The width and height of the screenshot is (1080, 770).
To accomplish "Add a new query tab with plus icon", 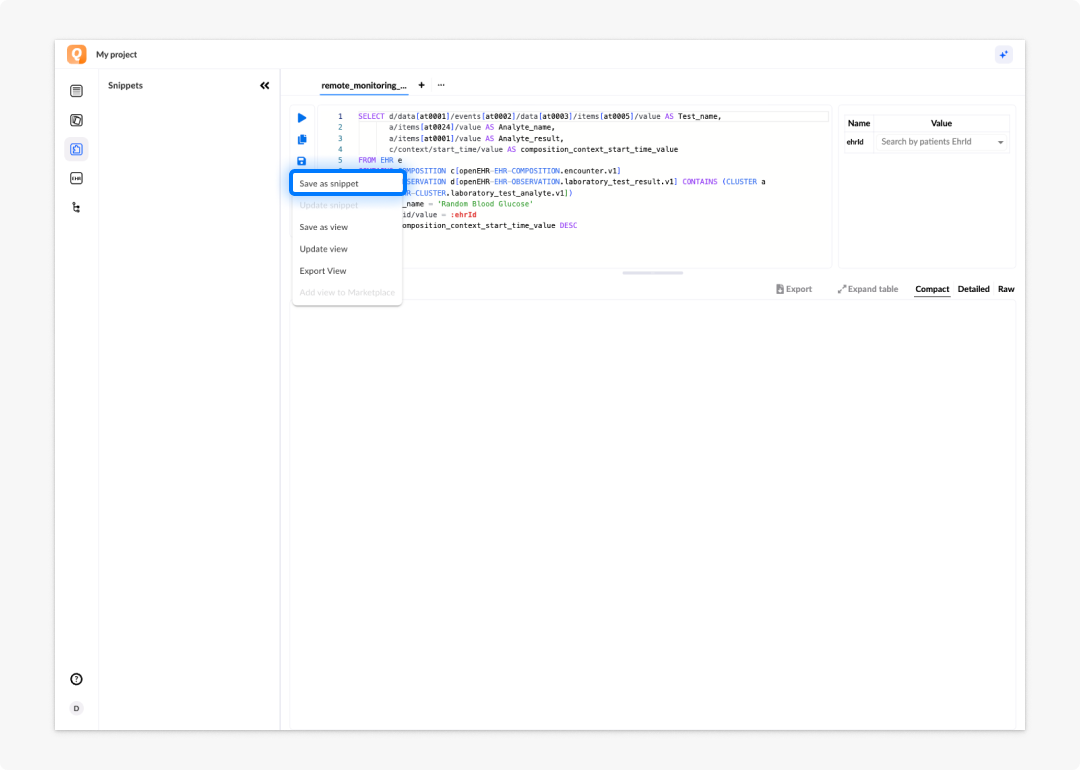I will coord(422,85).
